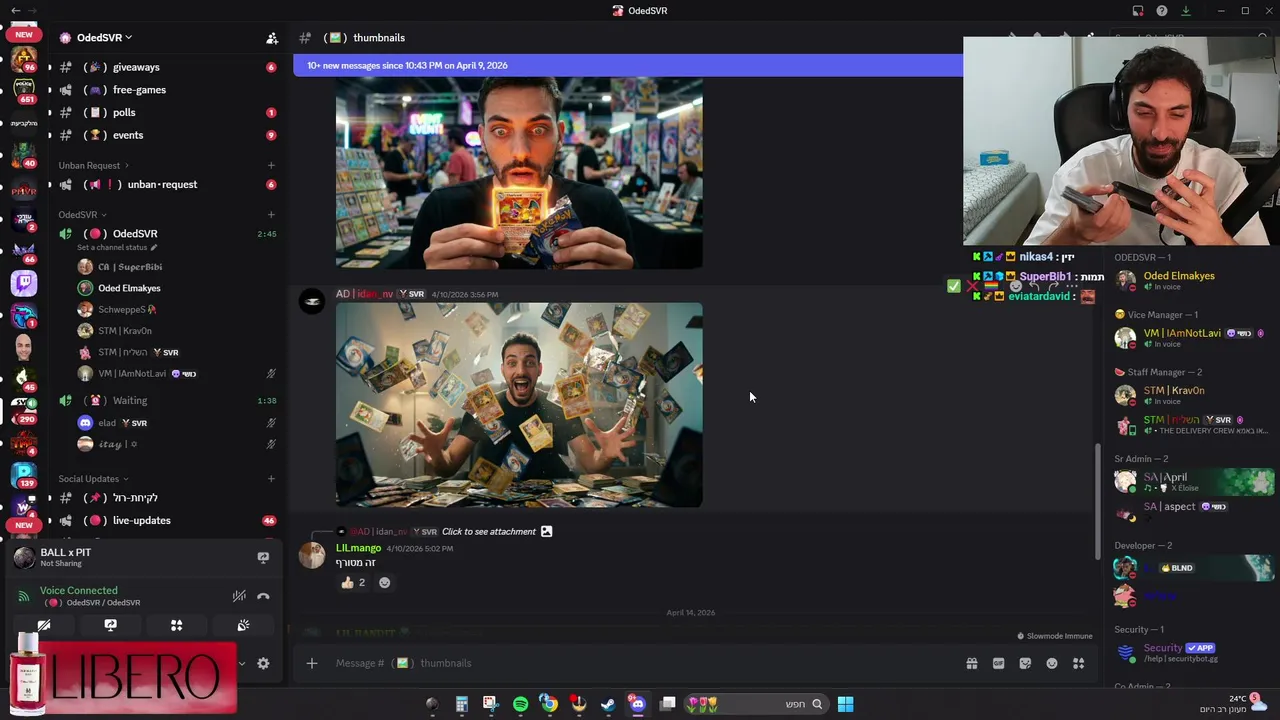Image resolution: width=1280 pixels, height=720 pixels.
Task: Click the back arrow in the title bar
Action: click(15, 11)
